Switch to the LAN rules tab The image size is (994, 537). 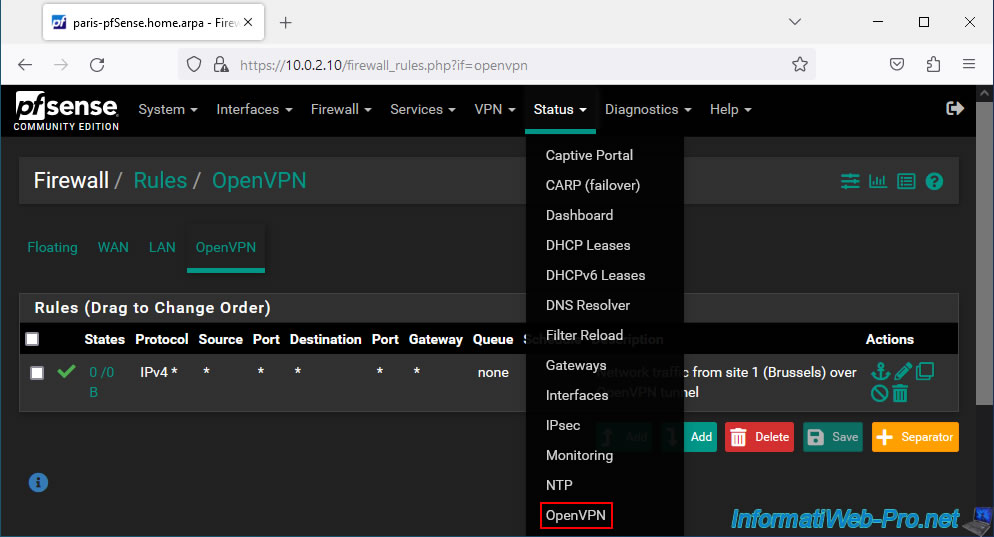(162, 247)
